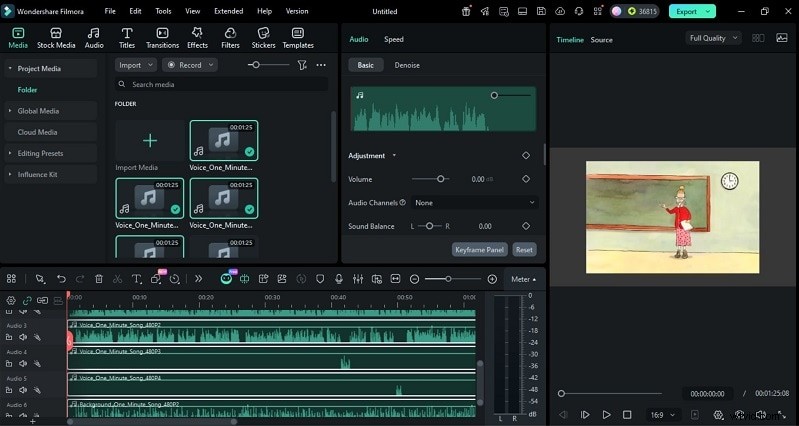Click the Delete trash icon in timeline toolbar

tap(99, 279)
